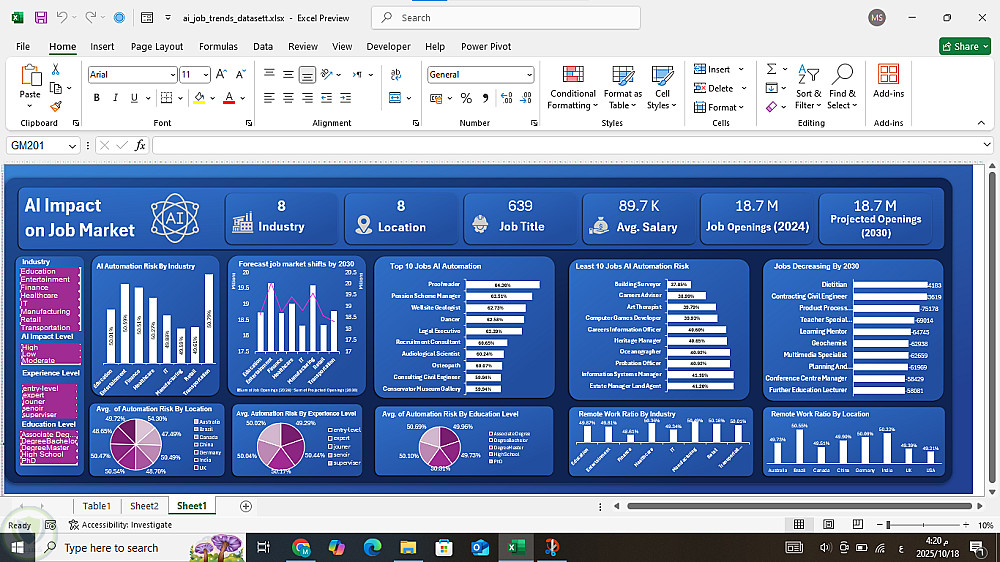Click the Center align icon
Screen dimensions: 1000x562
pos(288,98)
